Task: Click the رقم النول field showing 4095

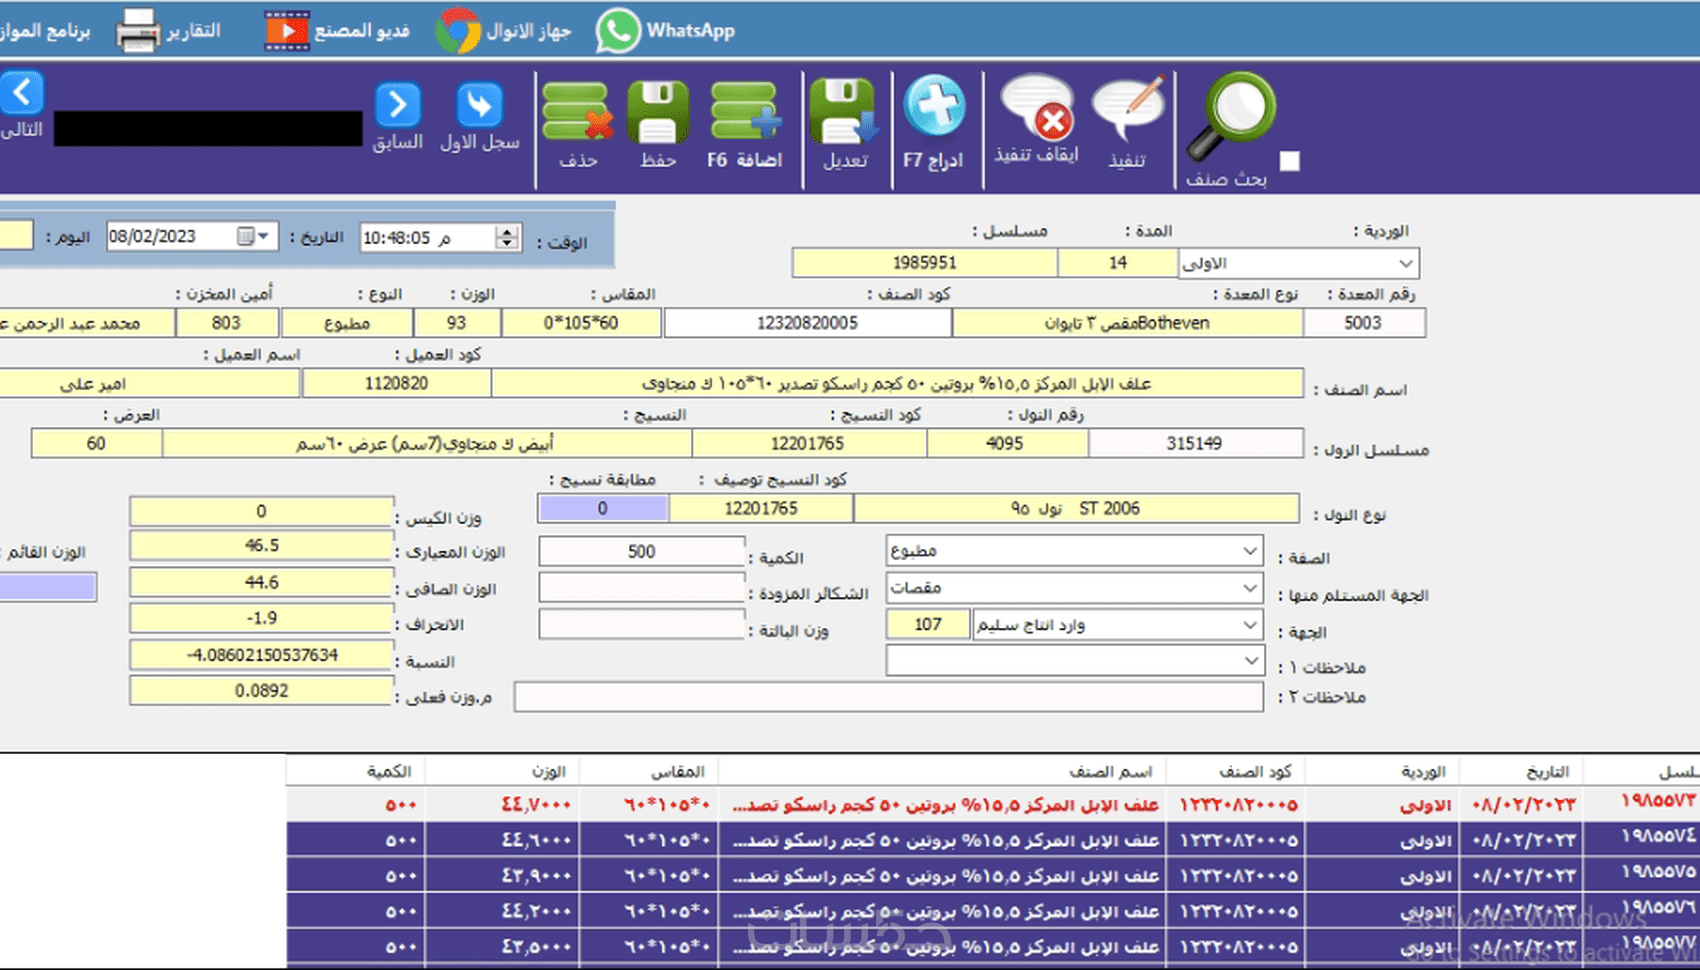Action: [x=1006, y=443]
